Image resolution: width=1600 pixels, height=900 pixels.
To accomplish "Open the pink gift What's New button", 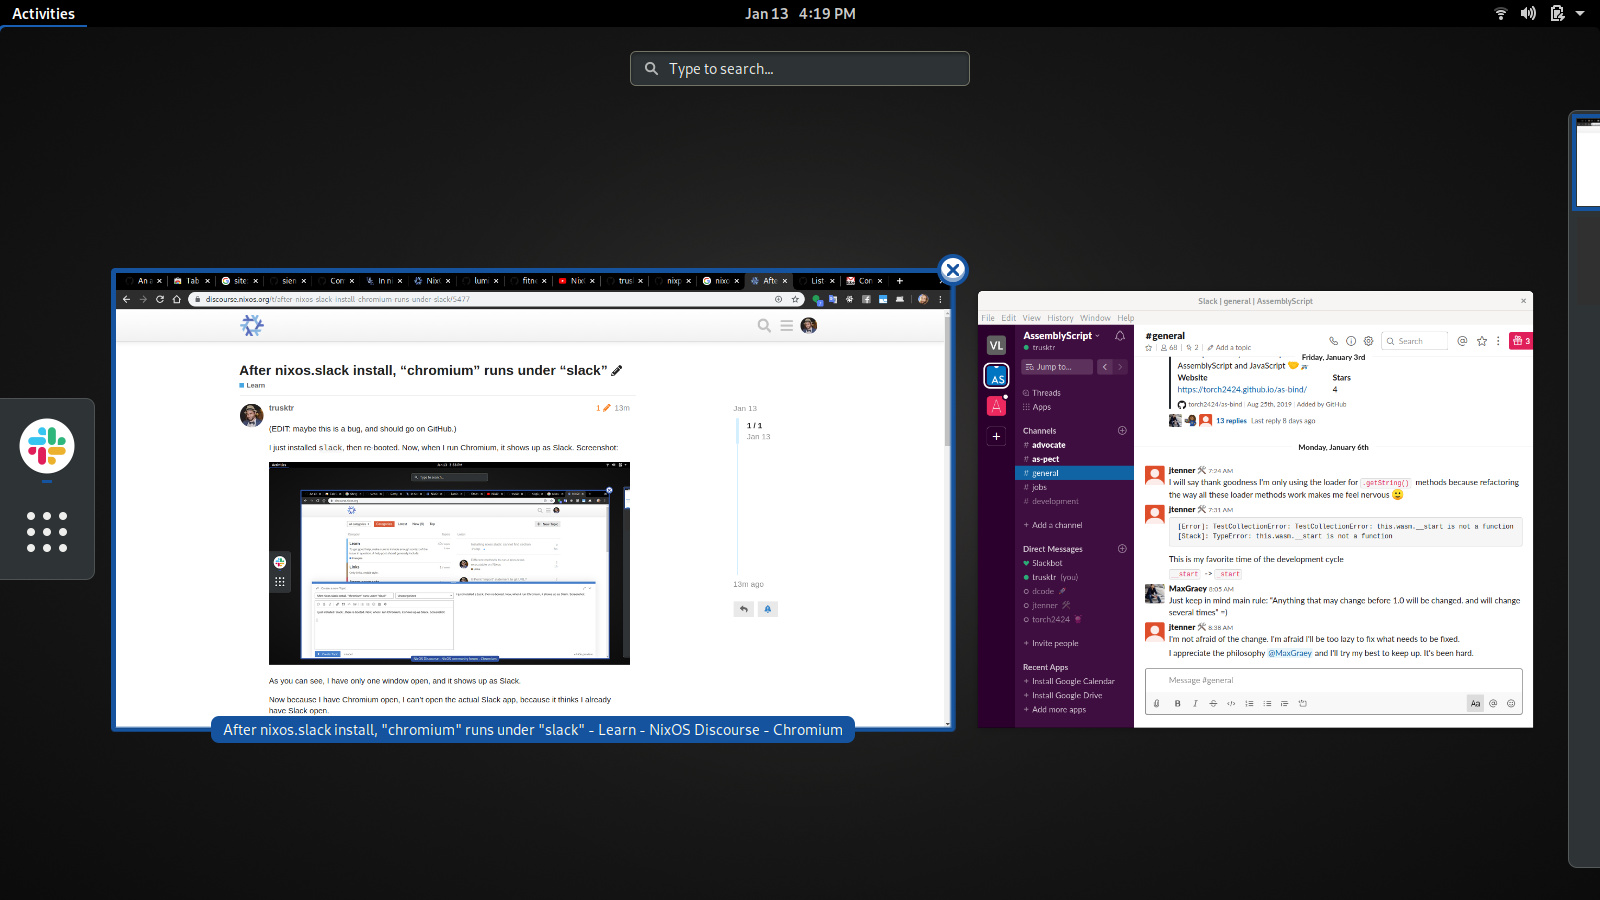I will [1520, 341].
